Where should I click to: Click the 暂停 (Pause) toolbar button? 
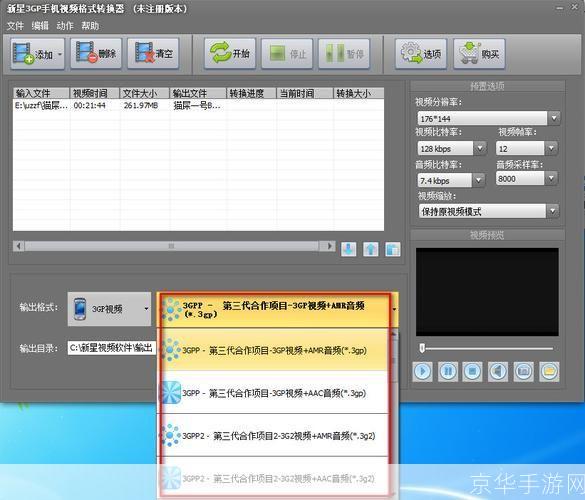point(344,54)
